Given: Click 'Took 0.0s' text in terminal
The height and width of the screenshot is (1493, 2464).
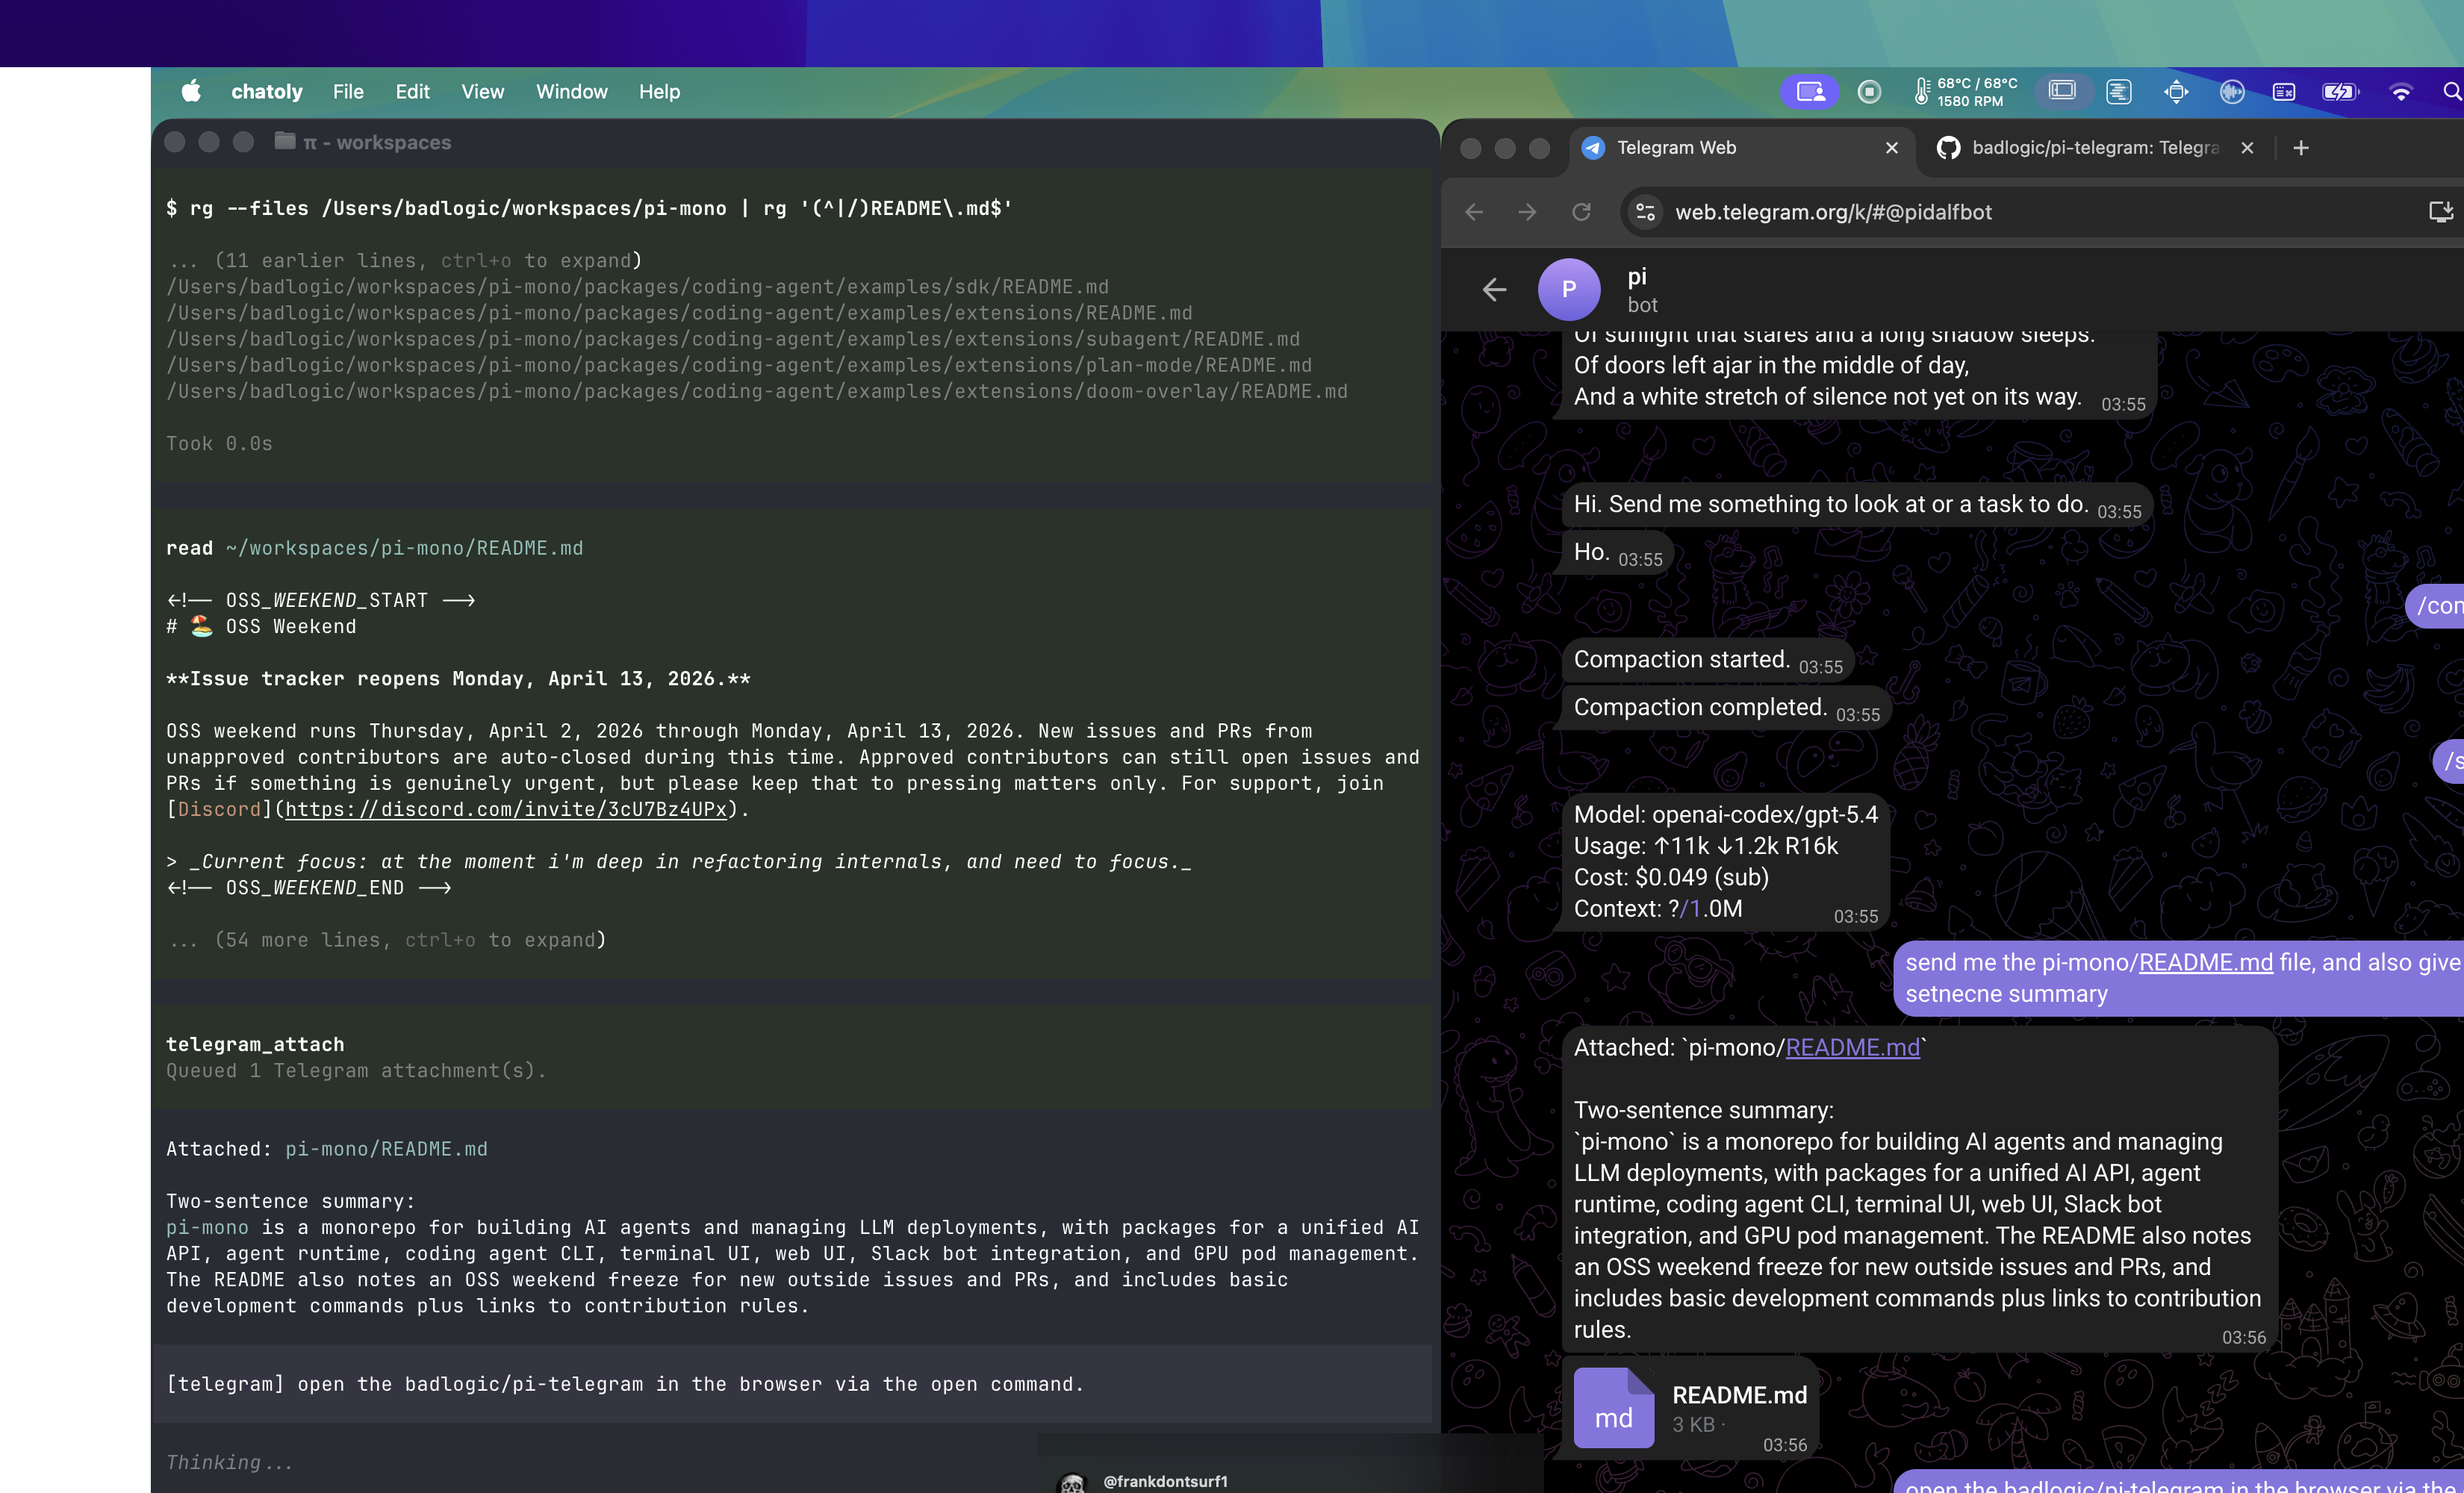Looking at the screenshot, I should pos(219,444).
